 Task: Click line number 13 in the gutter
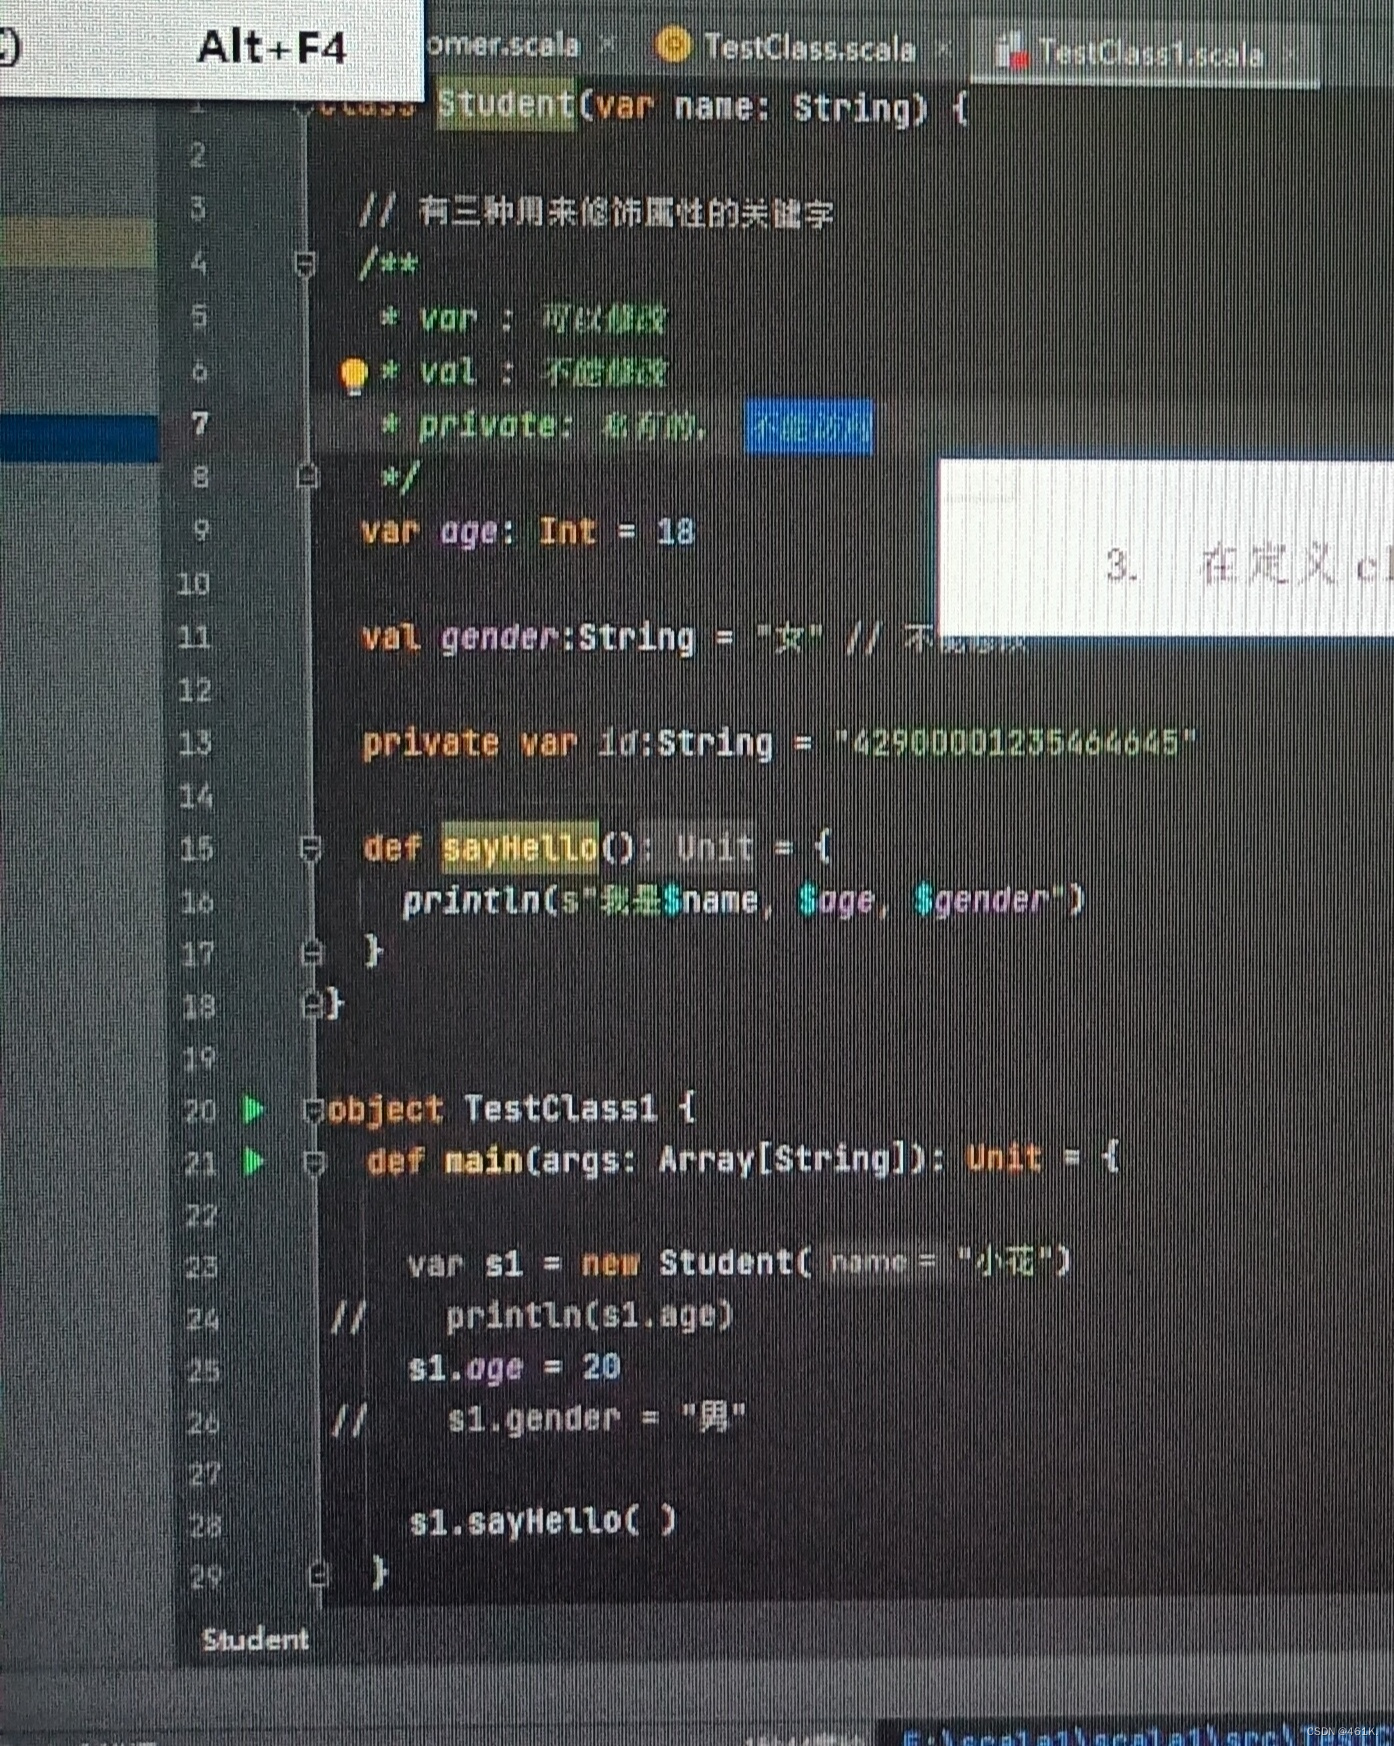pos(195,743)
